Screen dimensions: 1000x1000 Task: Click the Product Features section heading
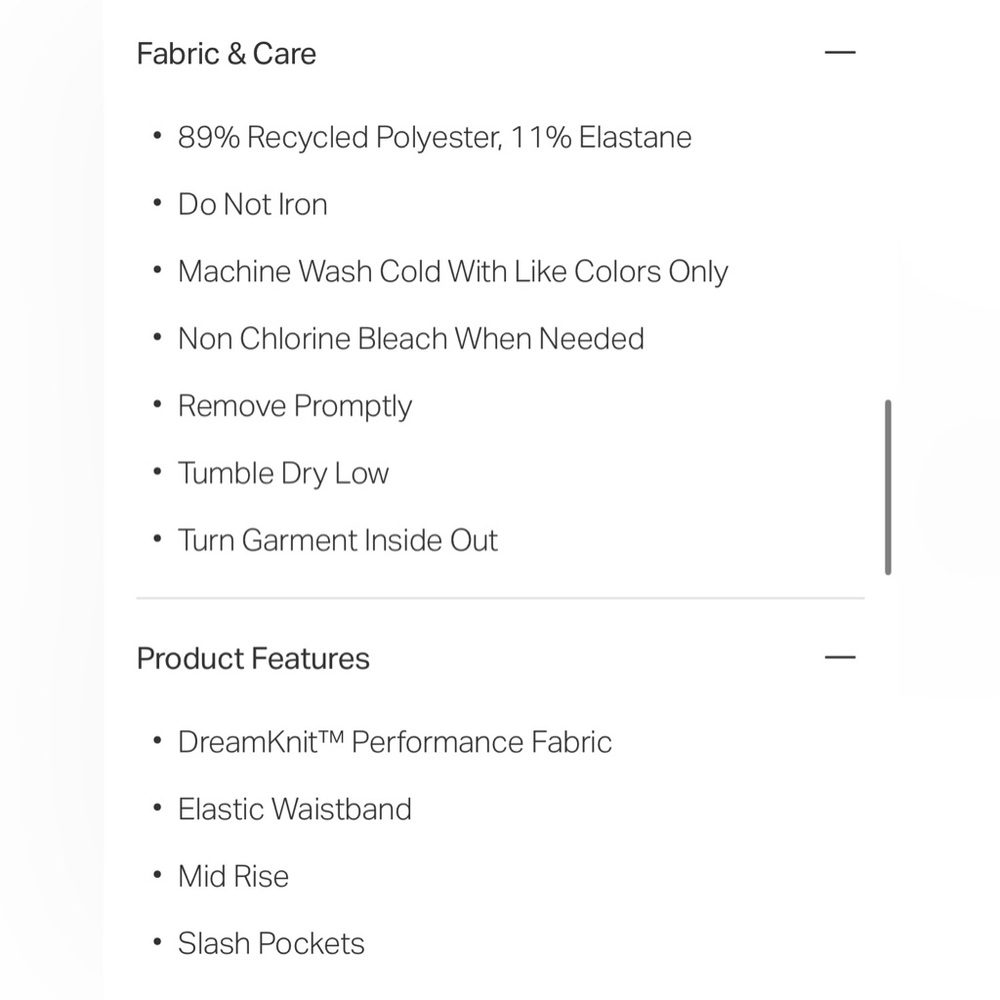click(253, 658)
